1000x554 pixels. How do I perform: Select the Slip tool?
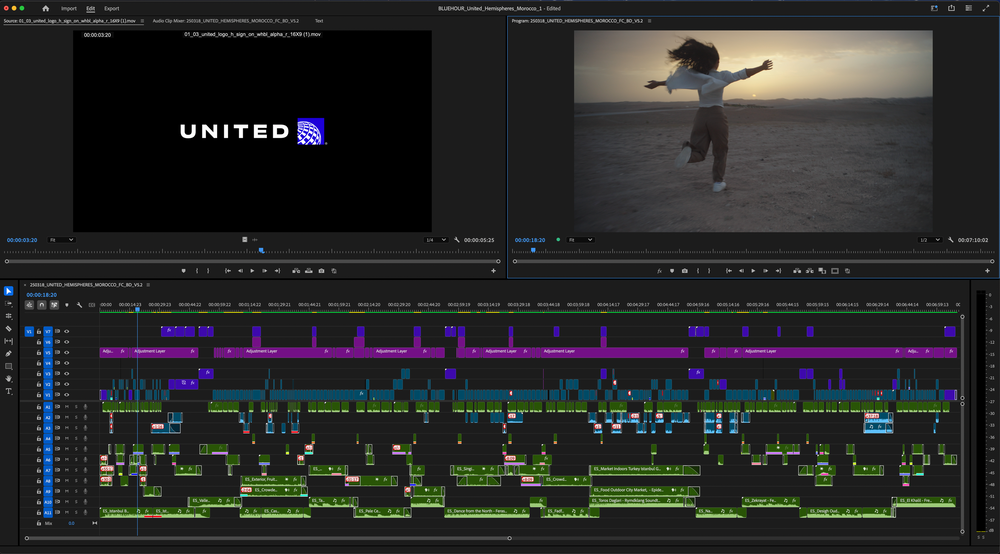pyautogui.click(x=8, y=341)
